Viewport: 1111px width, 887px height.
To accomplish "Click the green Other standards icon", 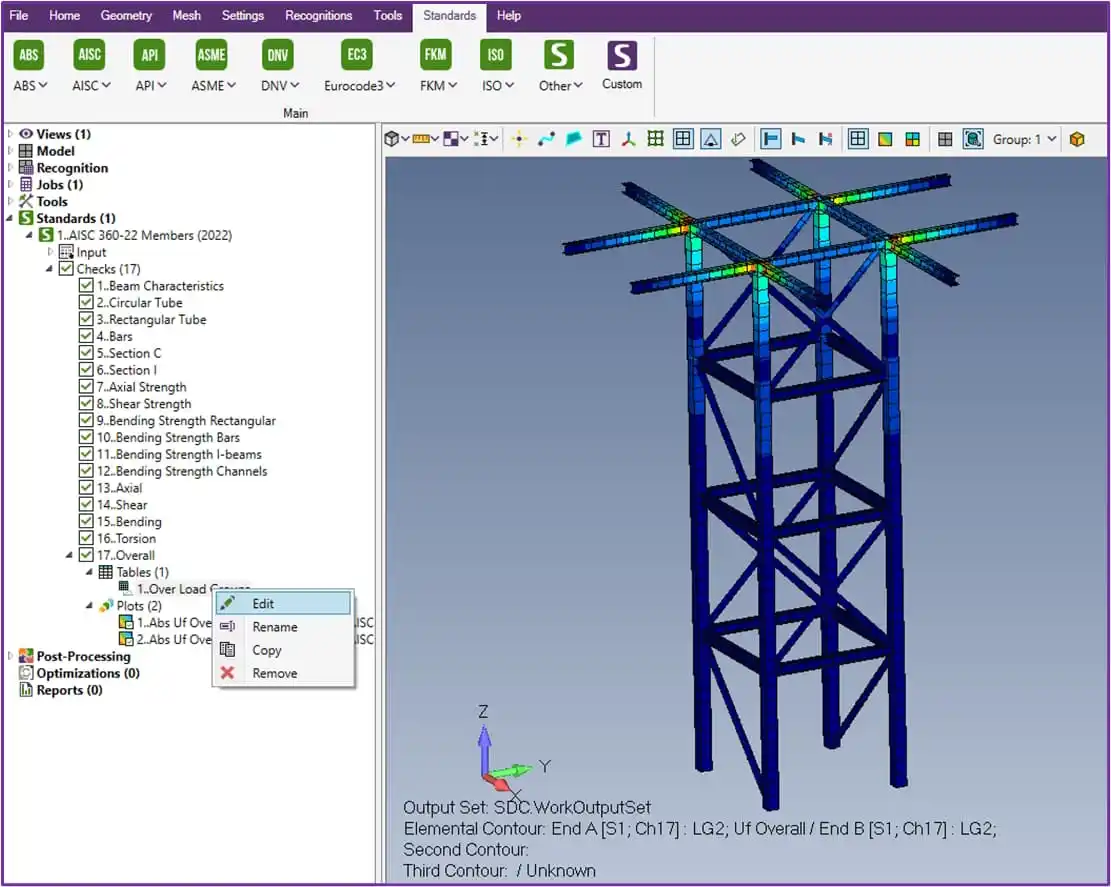I will [559, 55].
